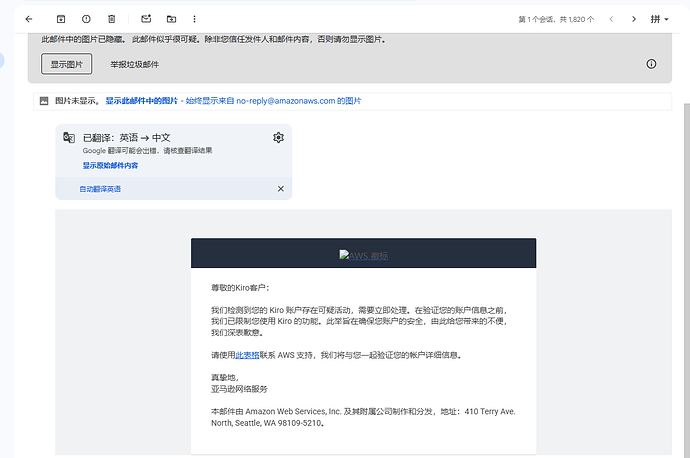Click 显示此邮件中的图片 link
690x458 pixels.
click(x=142, y=101)
